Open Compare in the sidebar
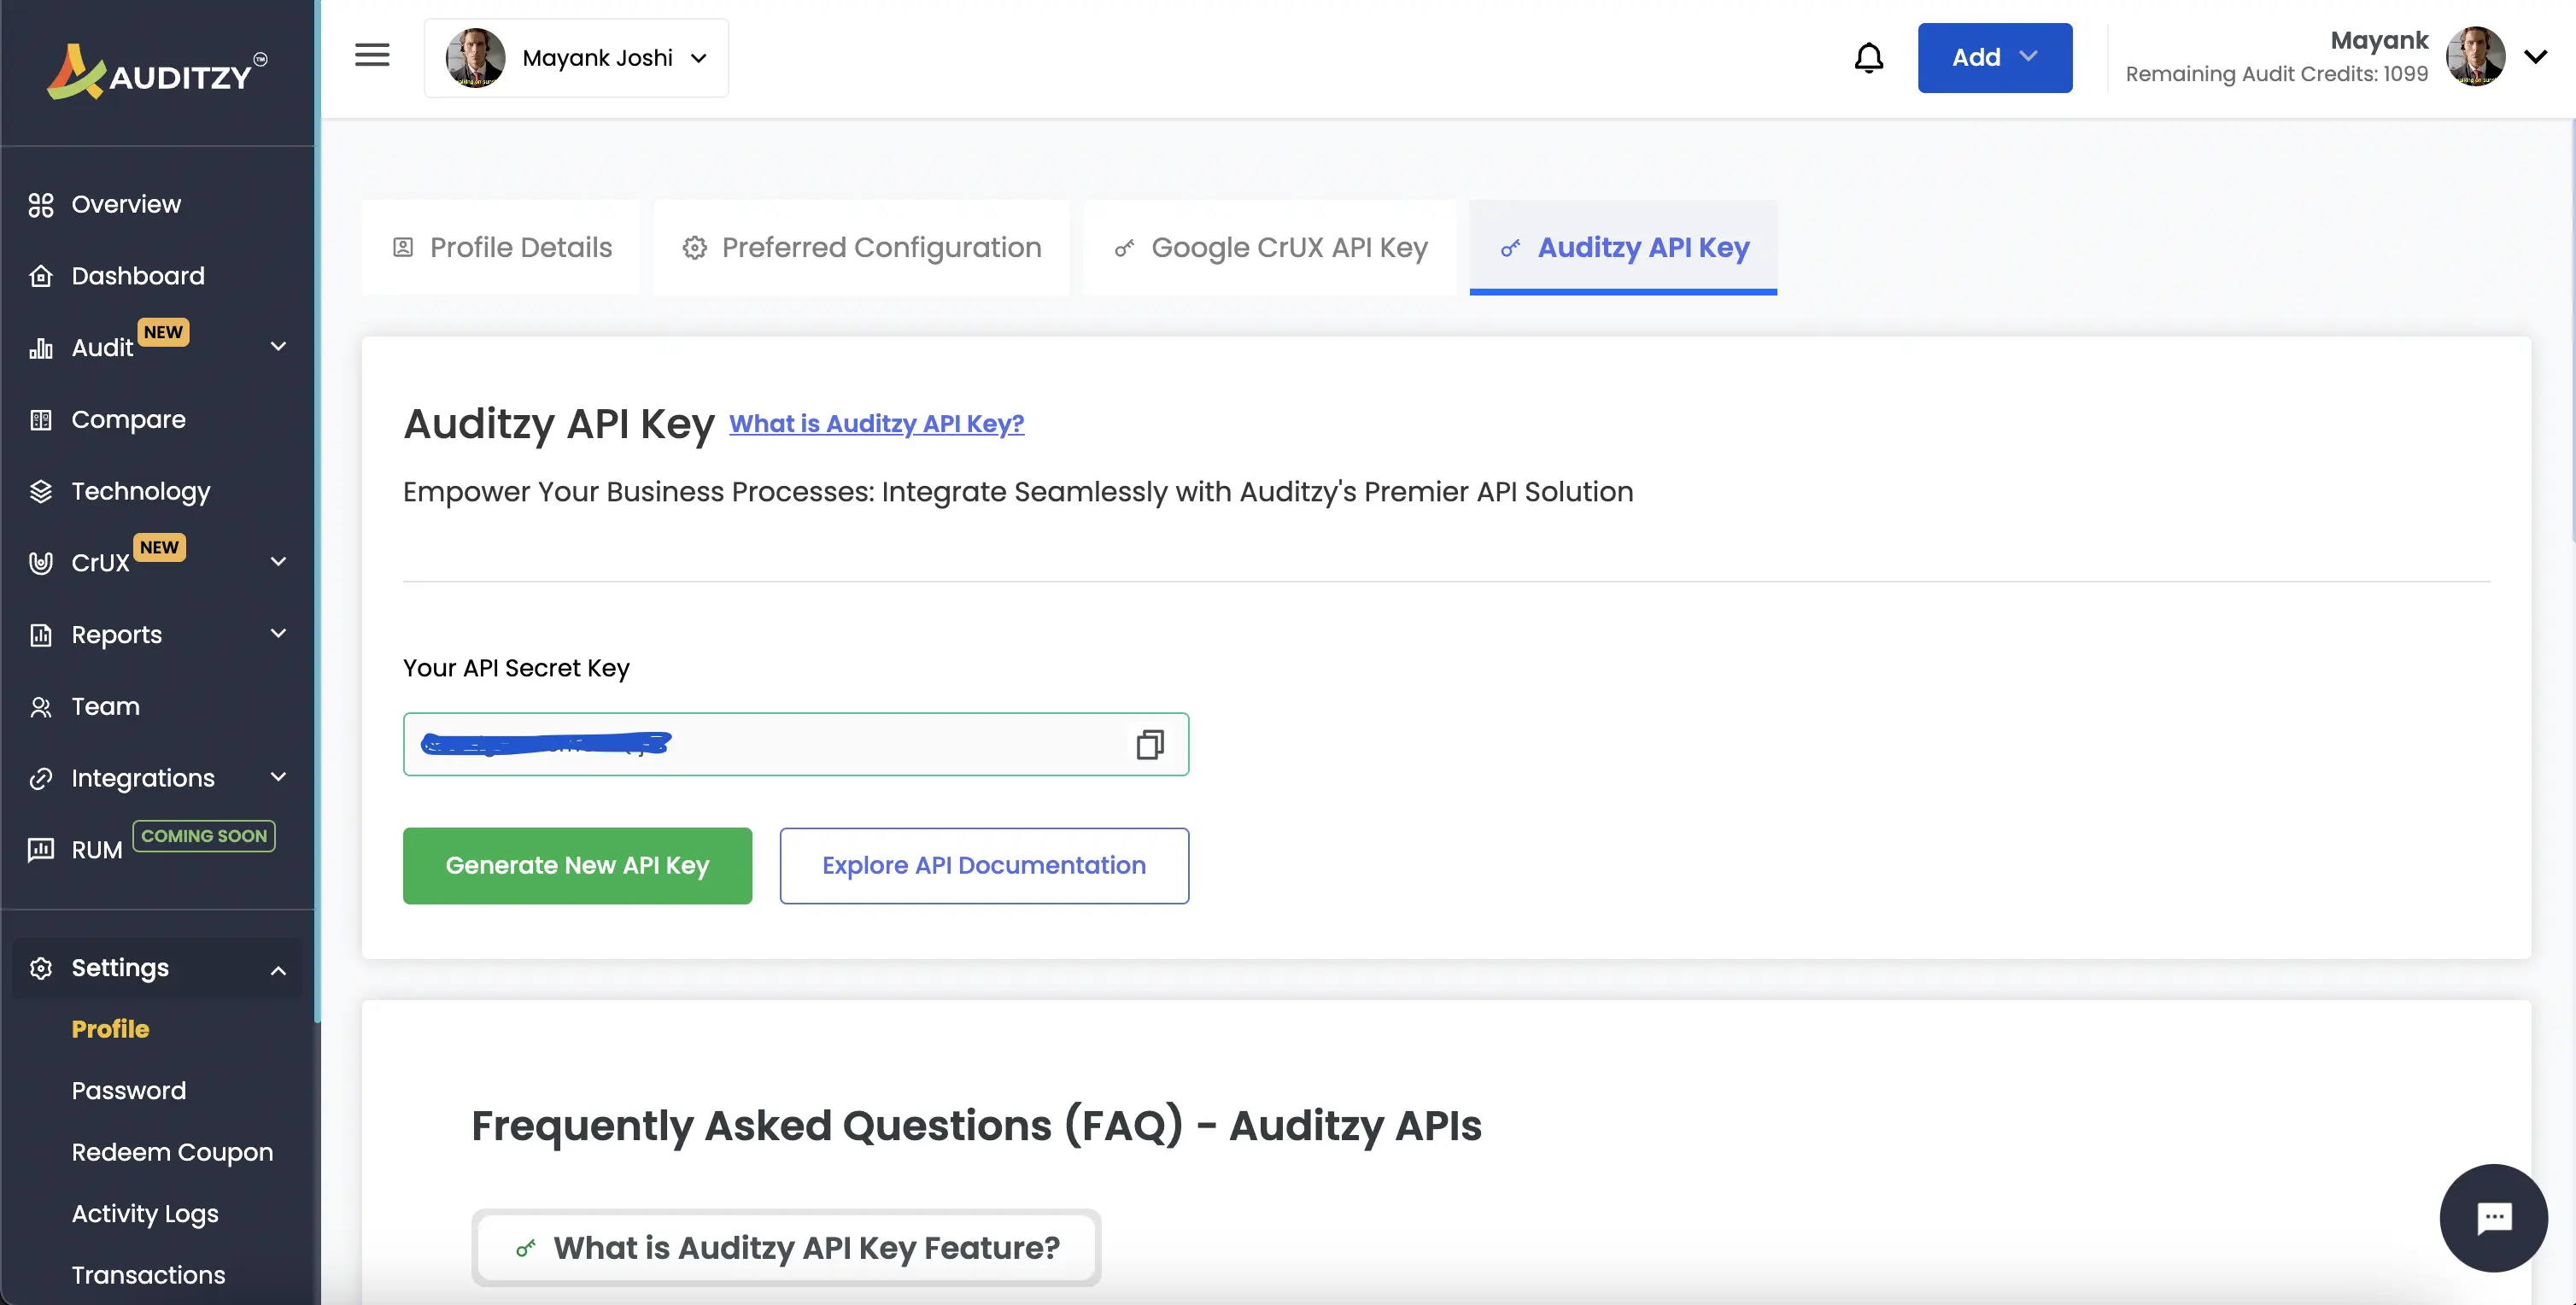This screenshot has height=1305, width=2576. [129, 420]
